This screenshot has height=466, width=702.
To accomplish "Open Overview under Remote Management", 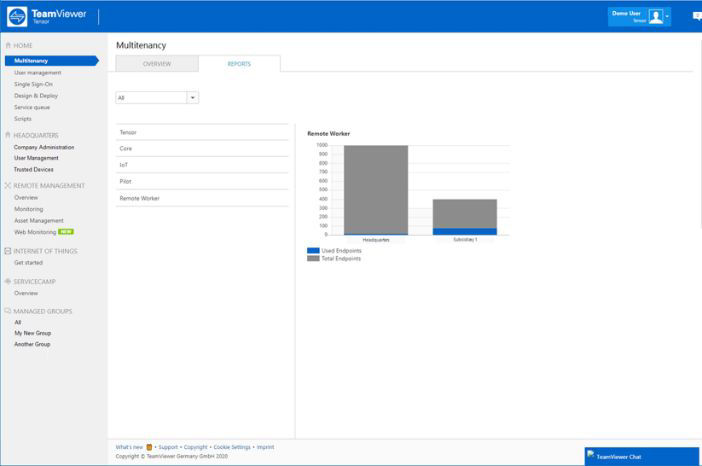I will (26, 197).
